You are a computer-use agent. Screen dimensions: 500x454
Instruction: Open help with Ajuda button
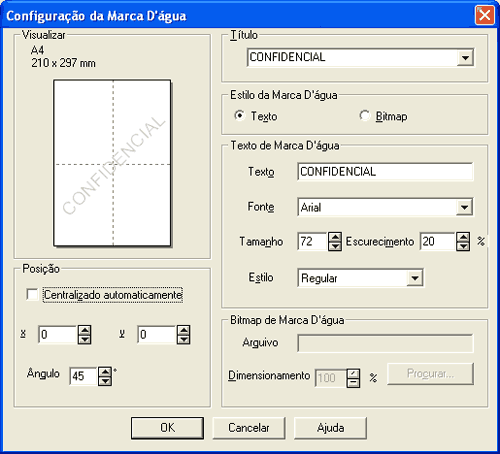tap(330, 428)
